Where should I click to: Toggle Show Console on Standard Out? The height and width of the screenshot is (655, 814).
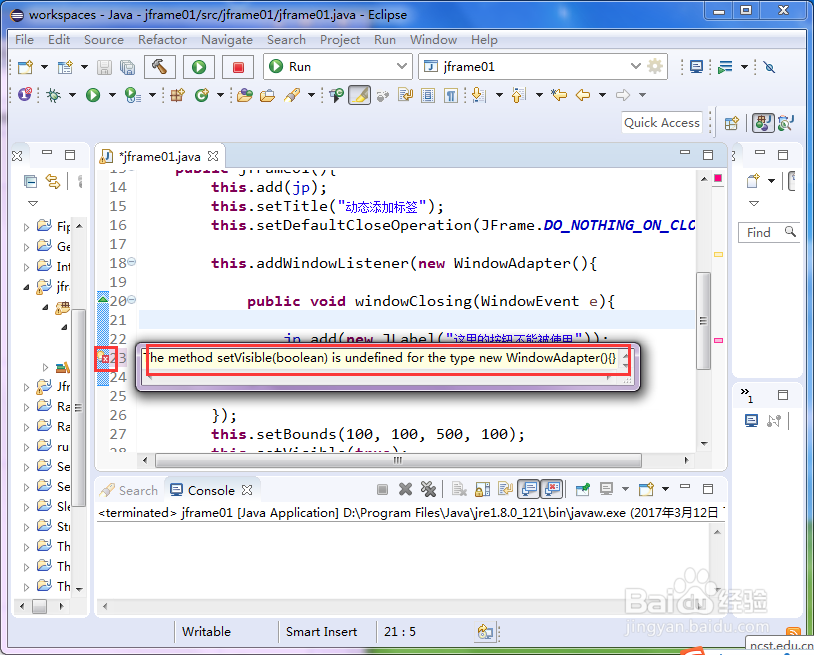click(529, 489)
